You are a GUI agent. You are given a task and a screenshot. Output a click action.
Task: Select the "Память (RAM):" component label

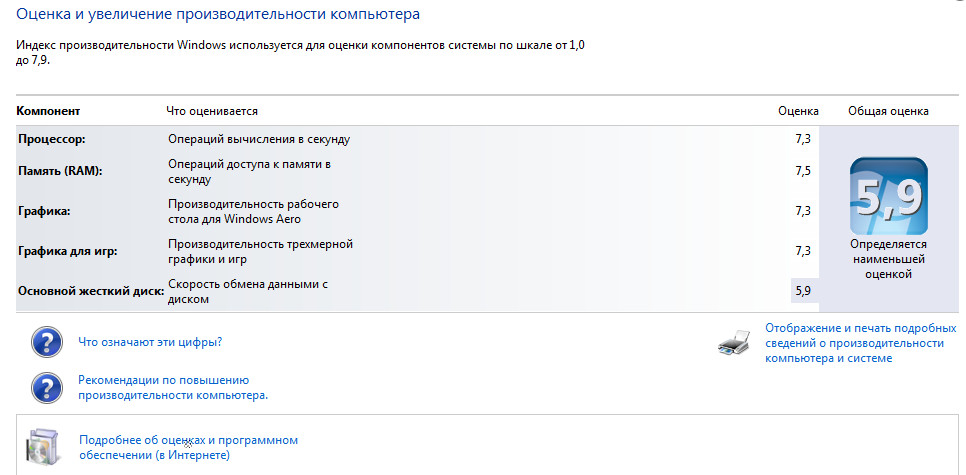[x=61, y=171]
